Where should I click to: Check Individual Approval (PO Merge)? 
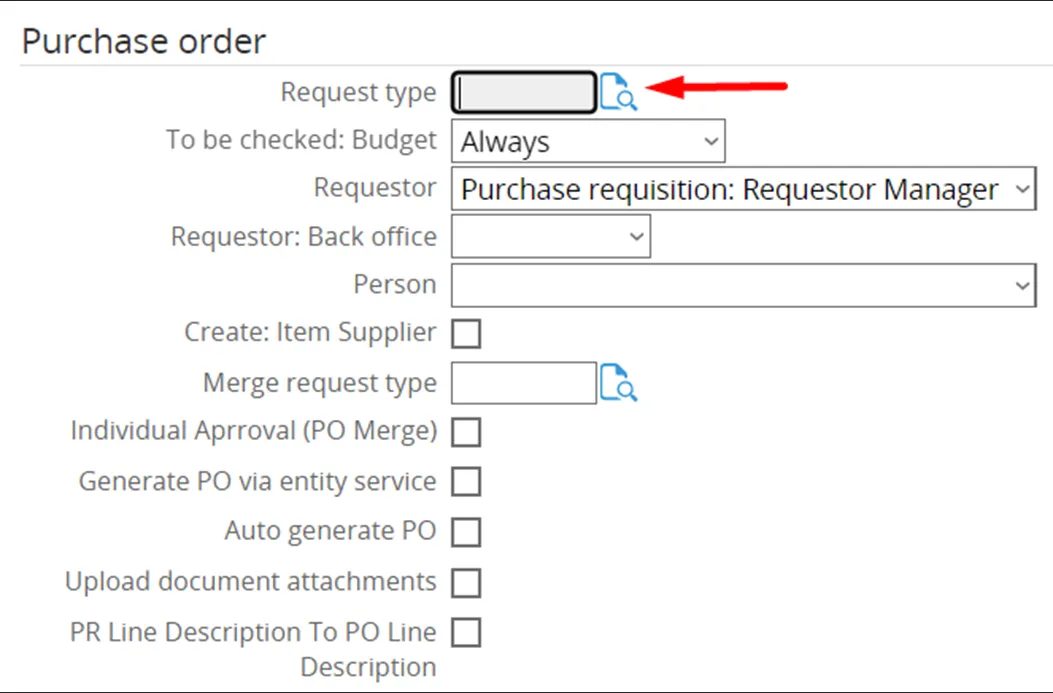pyautogui.click(x=466, y=432)
